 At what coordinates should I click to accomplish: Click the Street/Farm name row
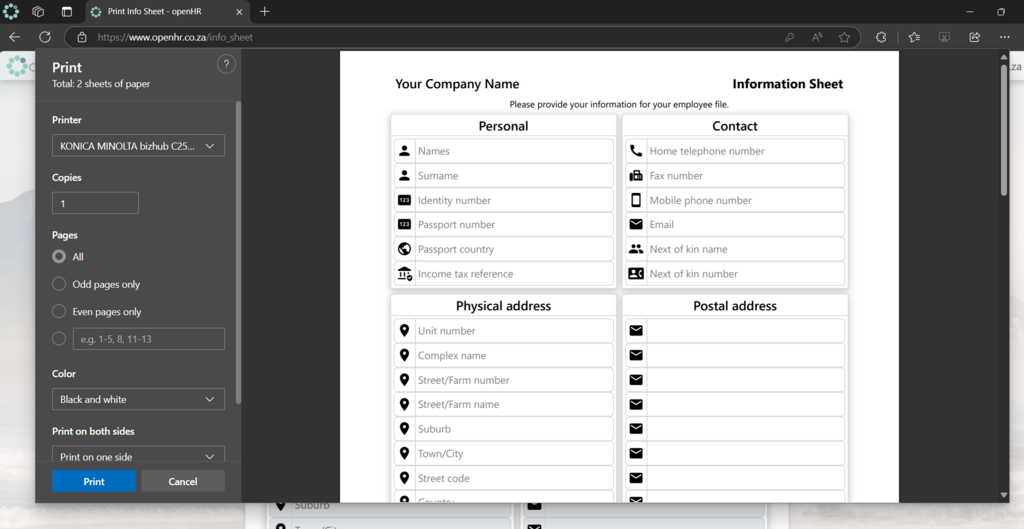point(504,404)
